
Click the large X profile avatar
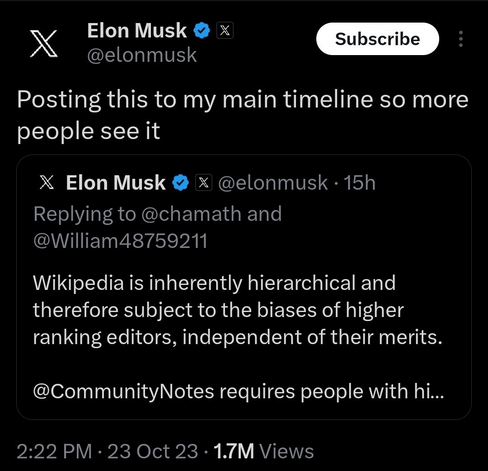click(44, 44)
